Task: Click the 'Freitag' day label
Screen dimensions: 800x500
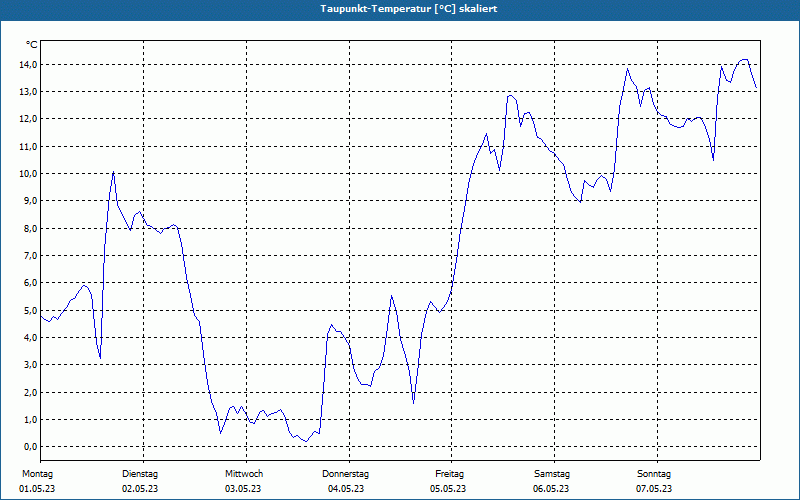Action: coord(449,474)
